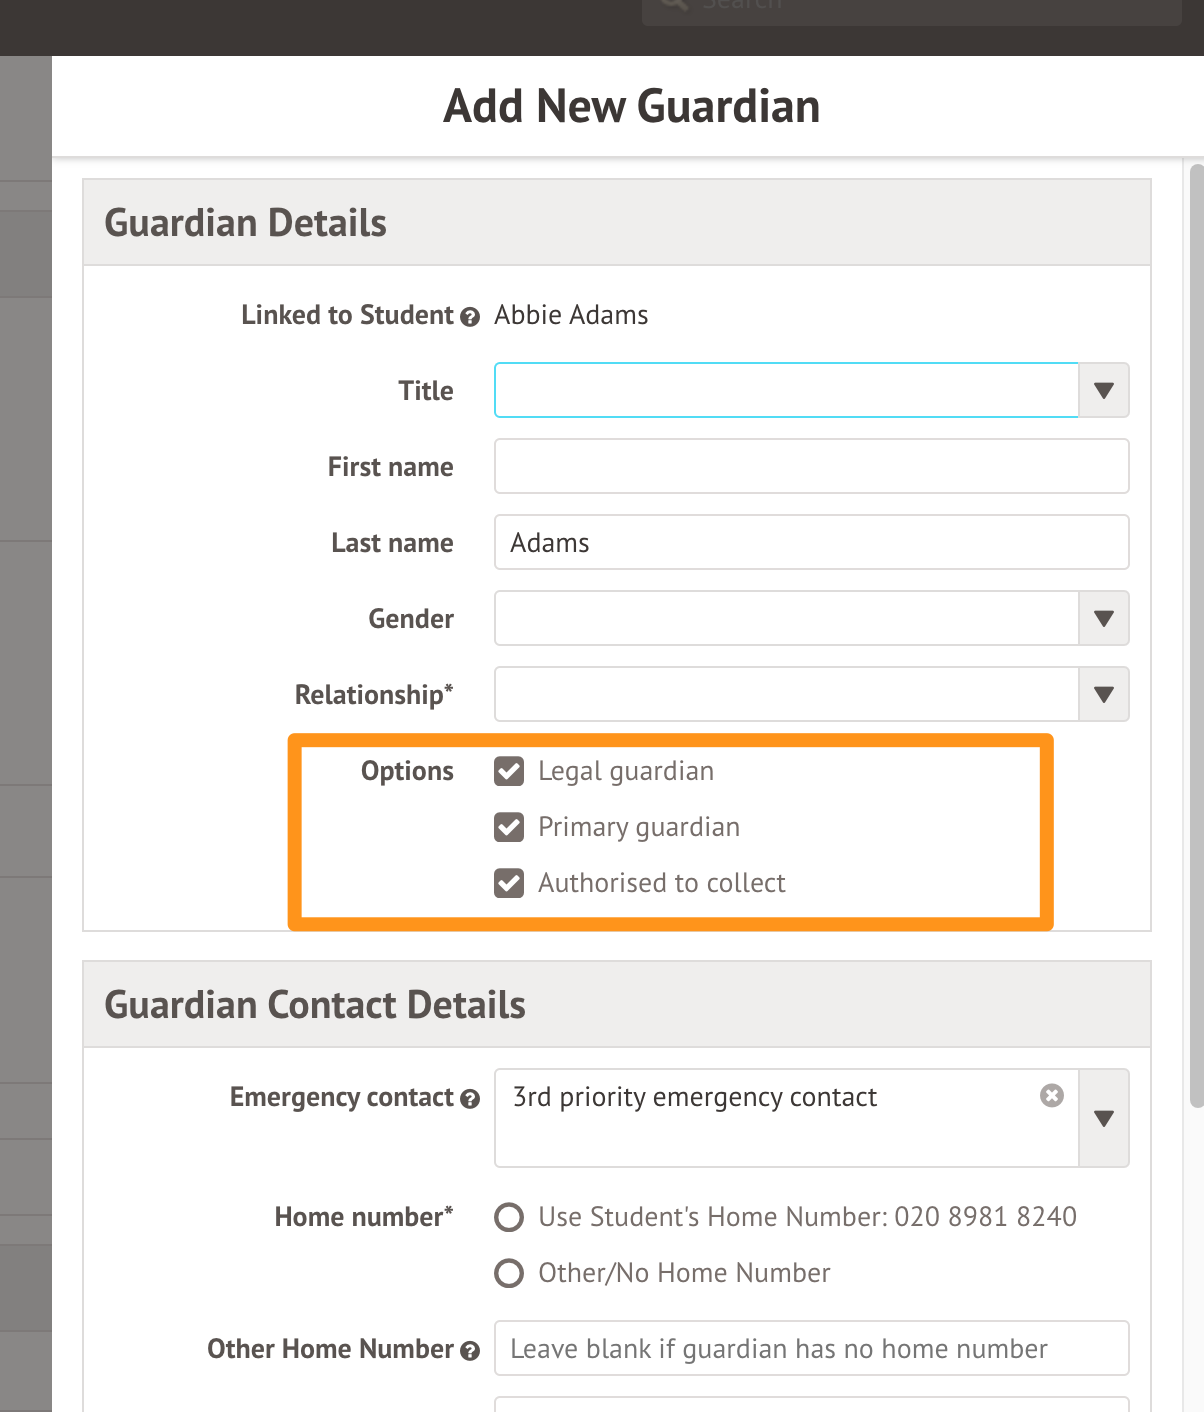Click the Other Home Number text box
Viewport: 1204px width, 1412px height.
click(x=811, y=1348)
